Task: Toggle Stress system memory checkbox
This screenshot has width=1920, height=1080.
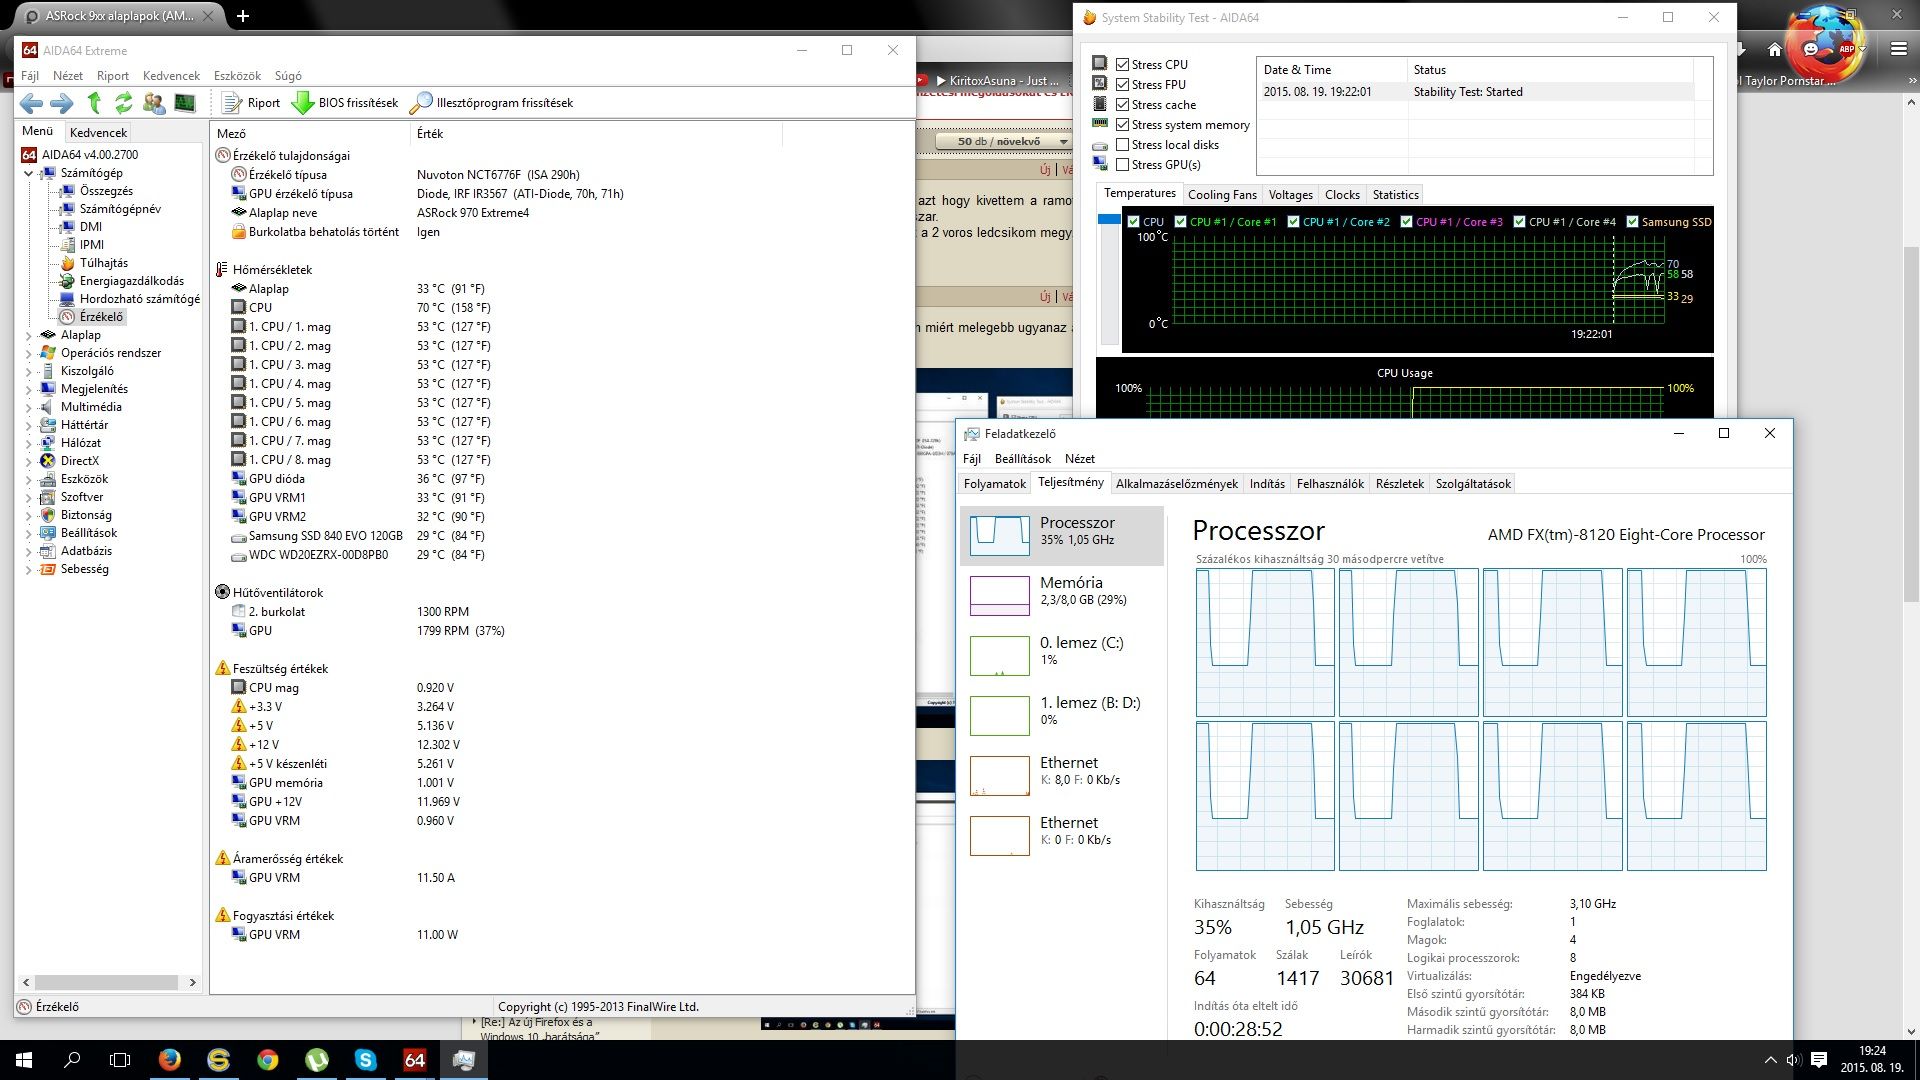Action: (1122, 125)
